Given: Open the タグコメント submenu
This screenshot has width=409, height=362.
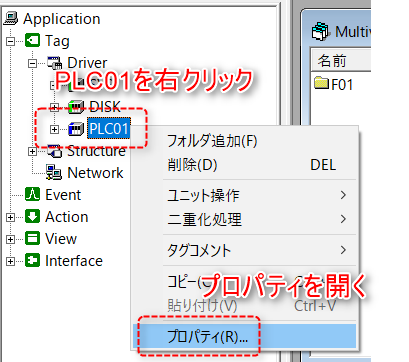Looking at the screenshot, I should pos(244,250).
